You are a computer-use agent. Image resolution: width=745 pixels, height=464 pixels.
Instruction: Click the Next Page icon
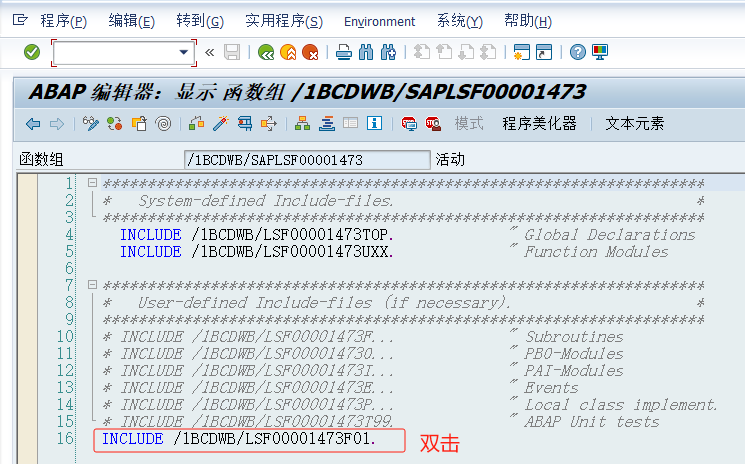tap(466, 52)
